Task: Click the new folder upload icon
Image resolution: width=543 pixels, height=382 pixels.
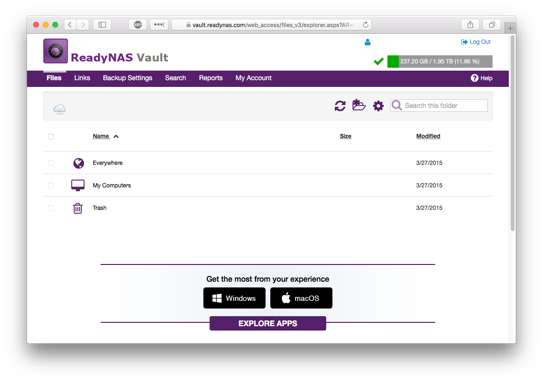Action: [358, 105]
